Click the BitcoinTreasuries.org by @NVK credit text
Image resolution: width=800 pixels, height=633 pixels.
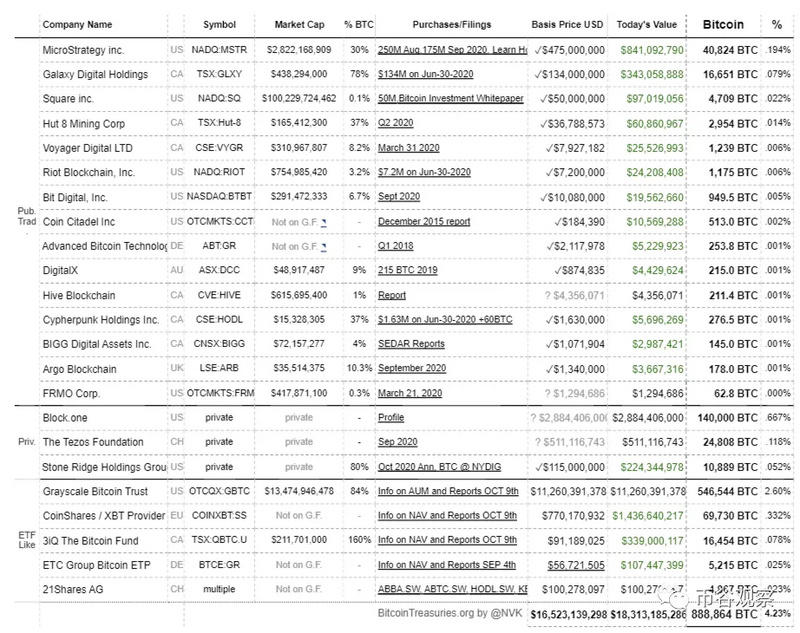pos(447,612)
